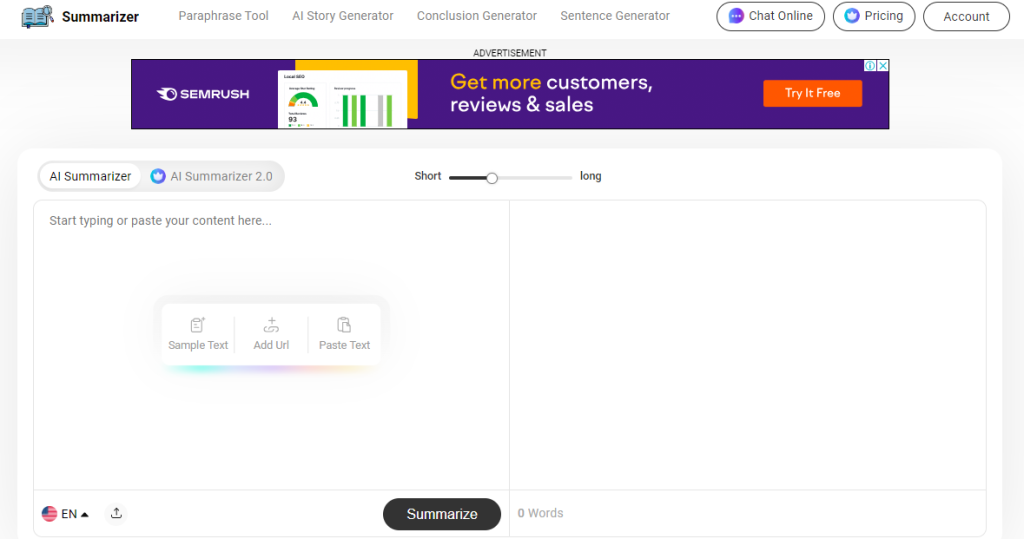
Task: Go to Sentence Generator
Action: 615,16
